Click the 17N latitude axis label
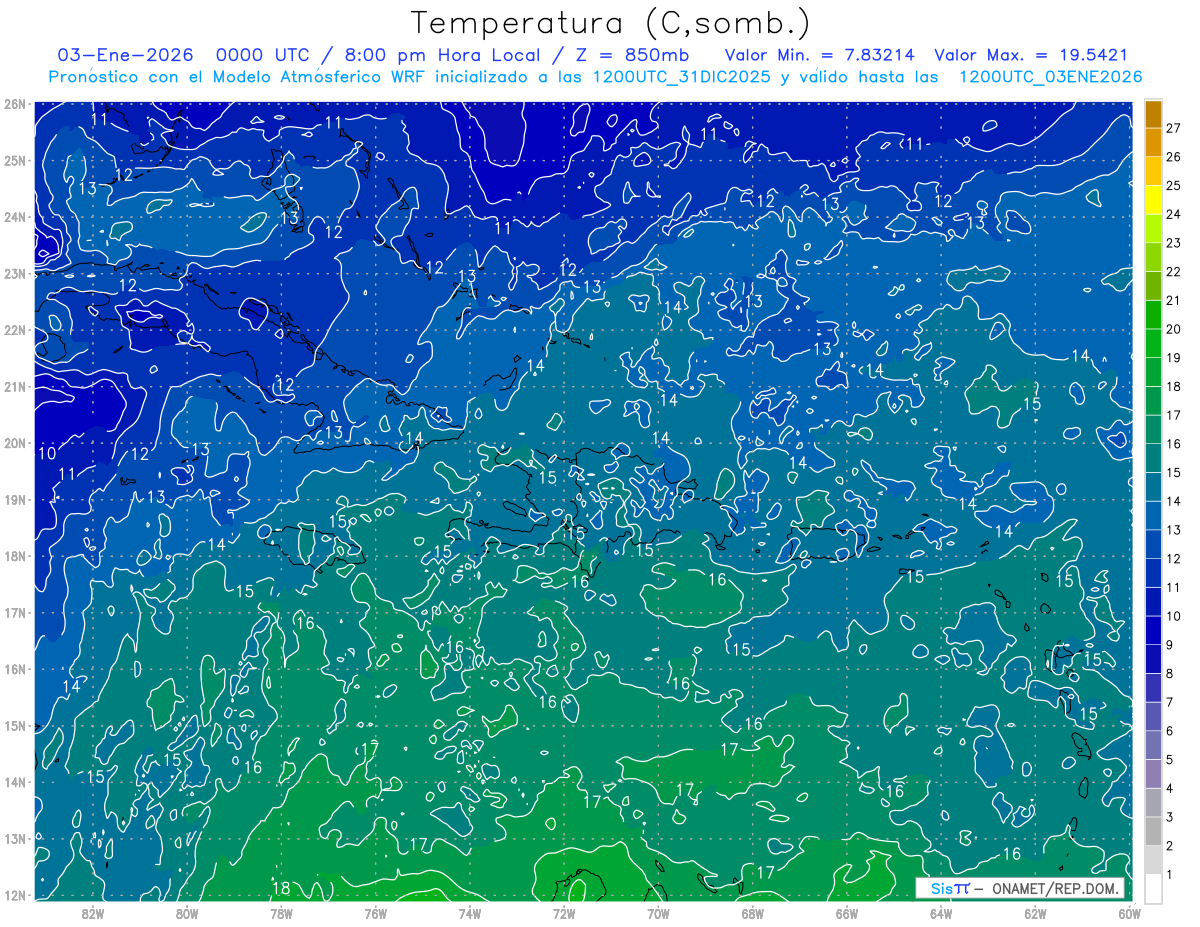The width and height of the screenshot is (1200, 927). (14, 612)
